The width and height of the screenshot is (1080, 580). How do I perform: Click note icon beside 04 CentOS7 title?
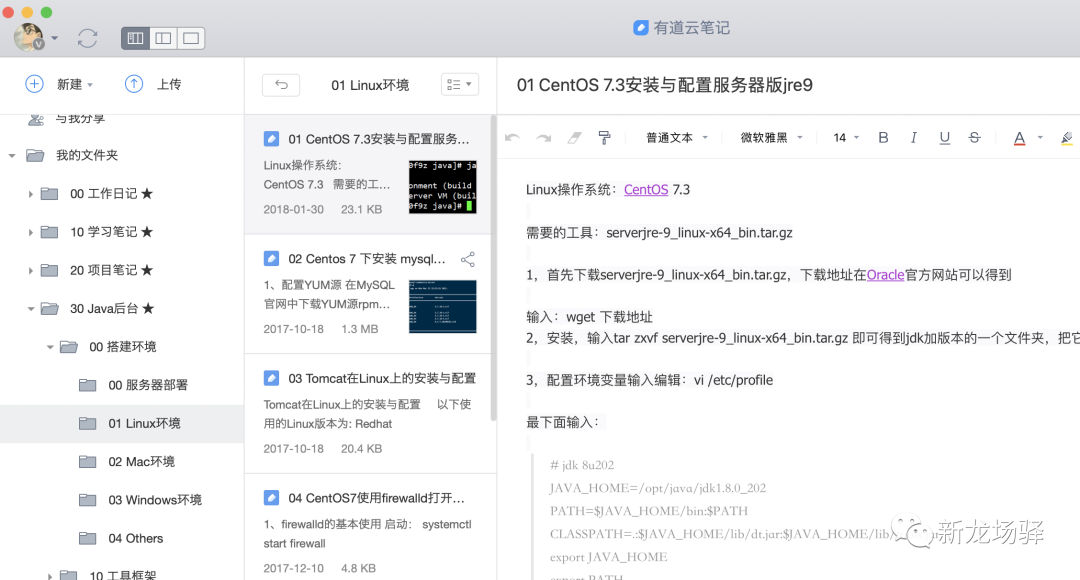click(x=271, y=497)
